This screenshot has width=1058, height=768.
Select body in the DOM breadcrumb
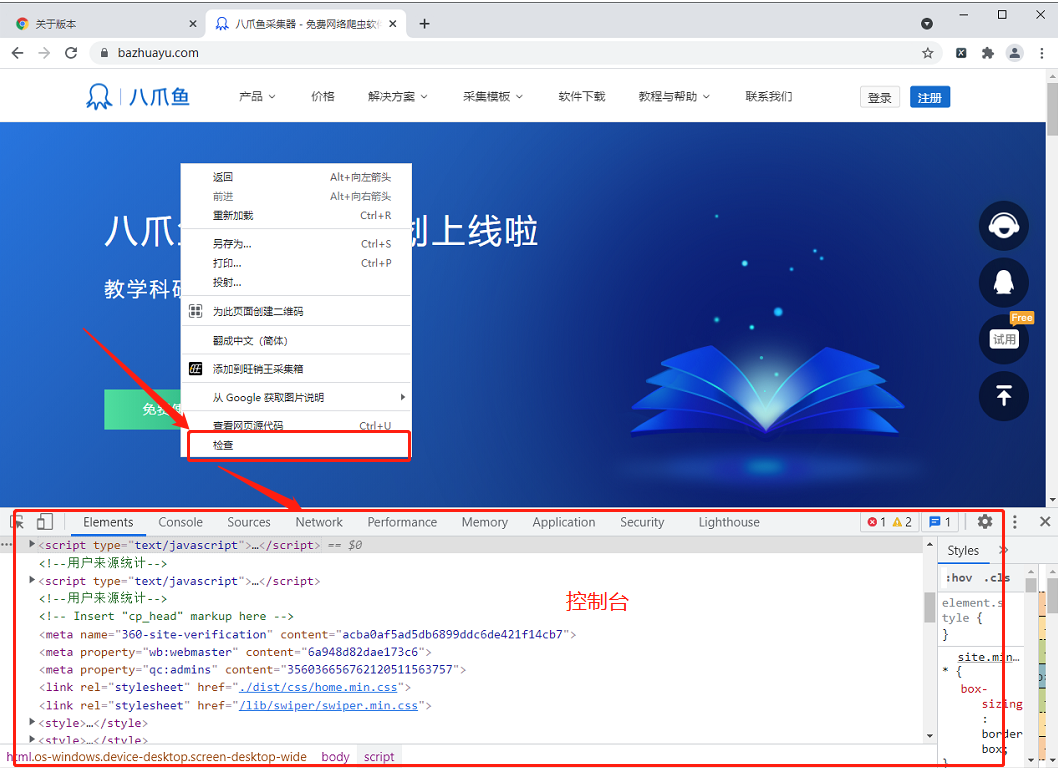point(335,757)
